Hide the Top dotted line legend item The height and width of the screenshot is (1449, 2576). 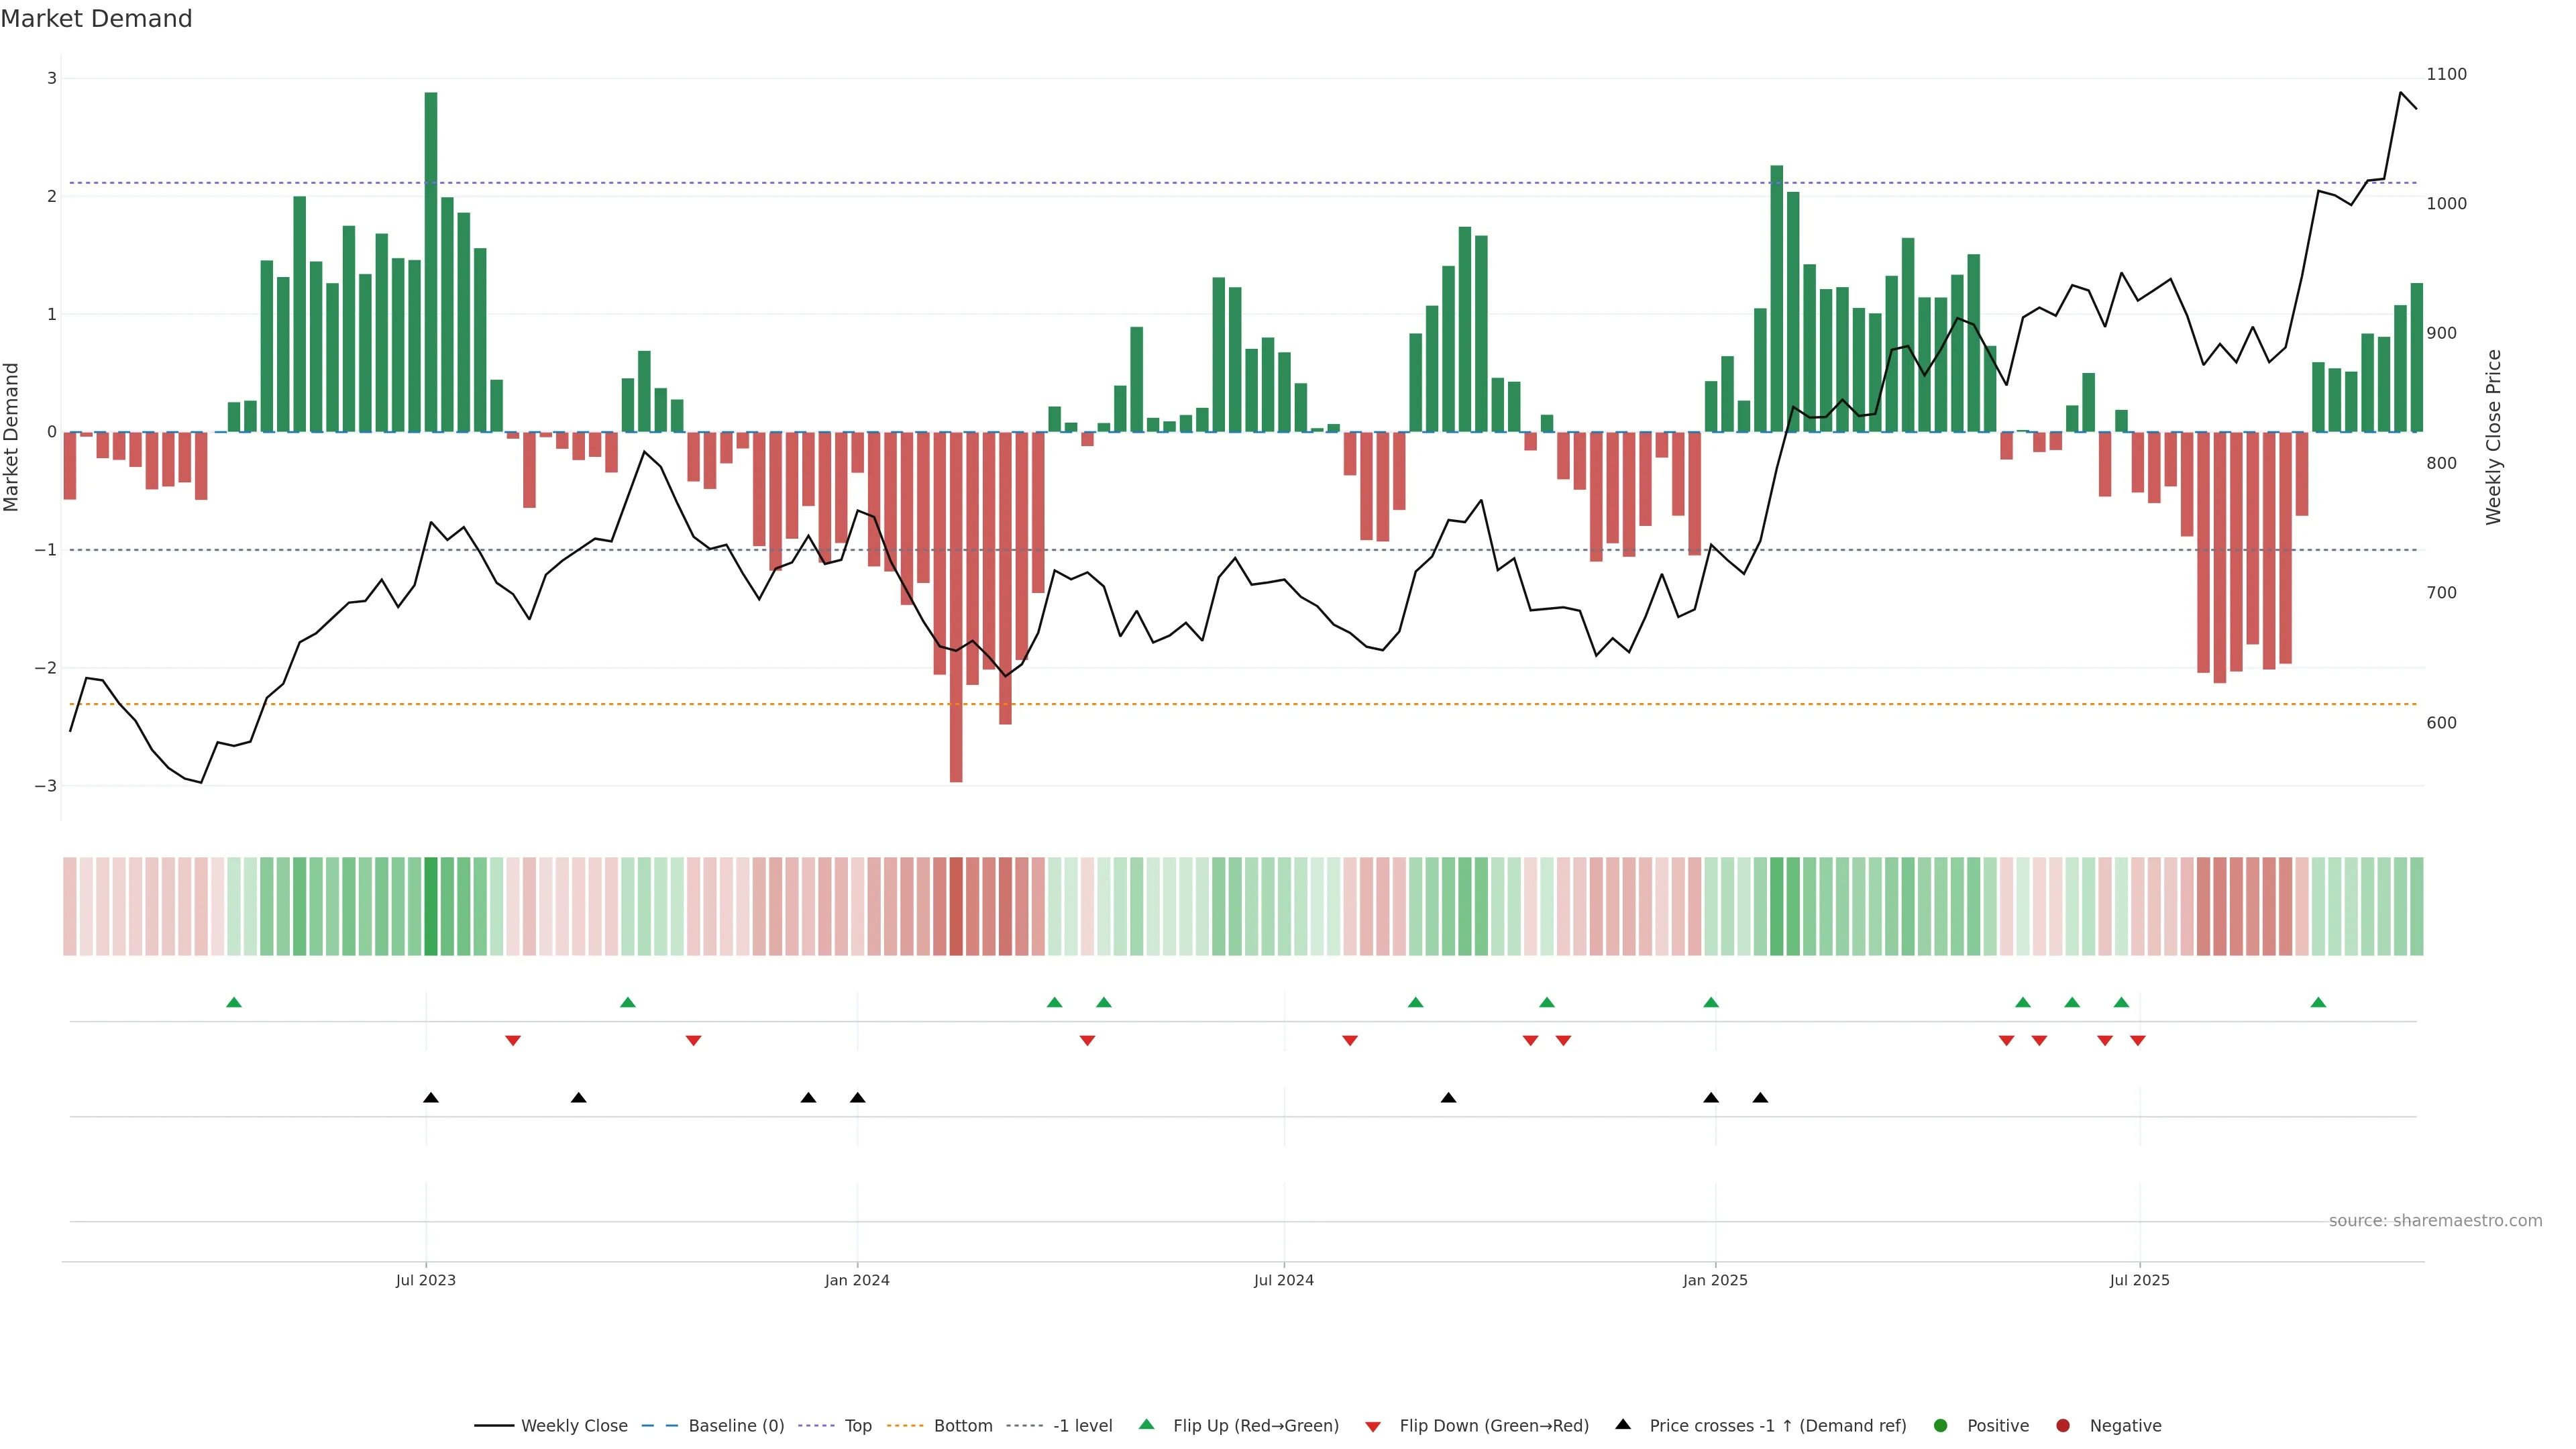click(857, 1426)
